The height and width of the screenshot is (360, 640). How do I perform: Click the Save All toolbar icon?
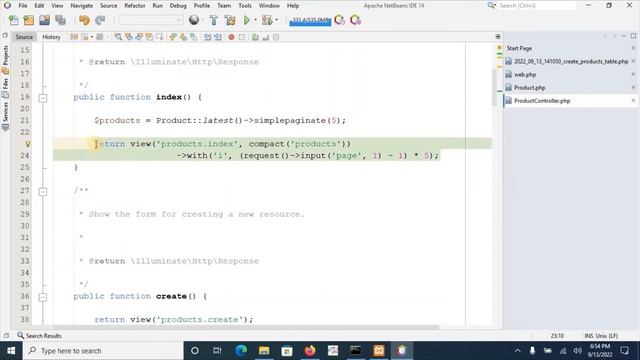[60, 20]
